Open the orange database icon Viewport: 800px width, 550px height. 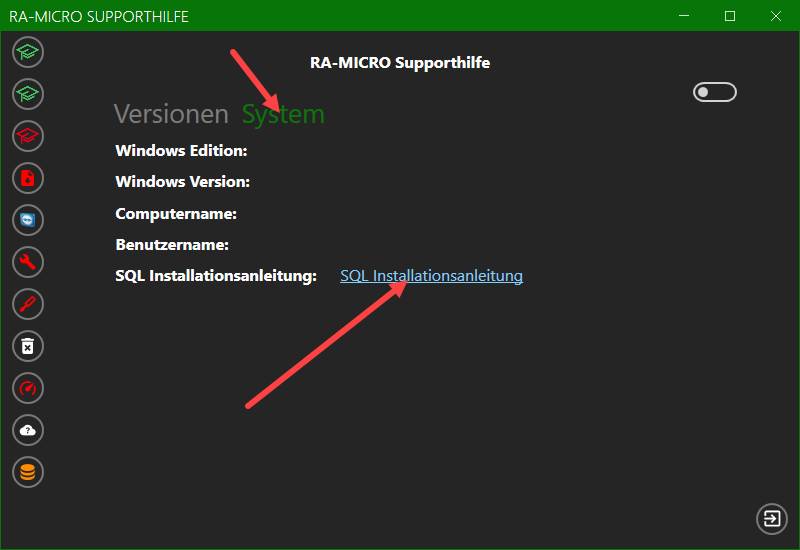coord(28,472)
